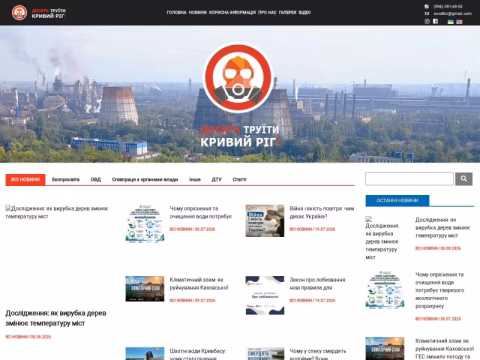Open article Чому у спеку смердять водойми
The width and height of the screenshot is (480, 360).
pyautogui.click(x=318, y=354)
